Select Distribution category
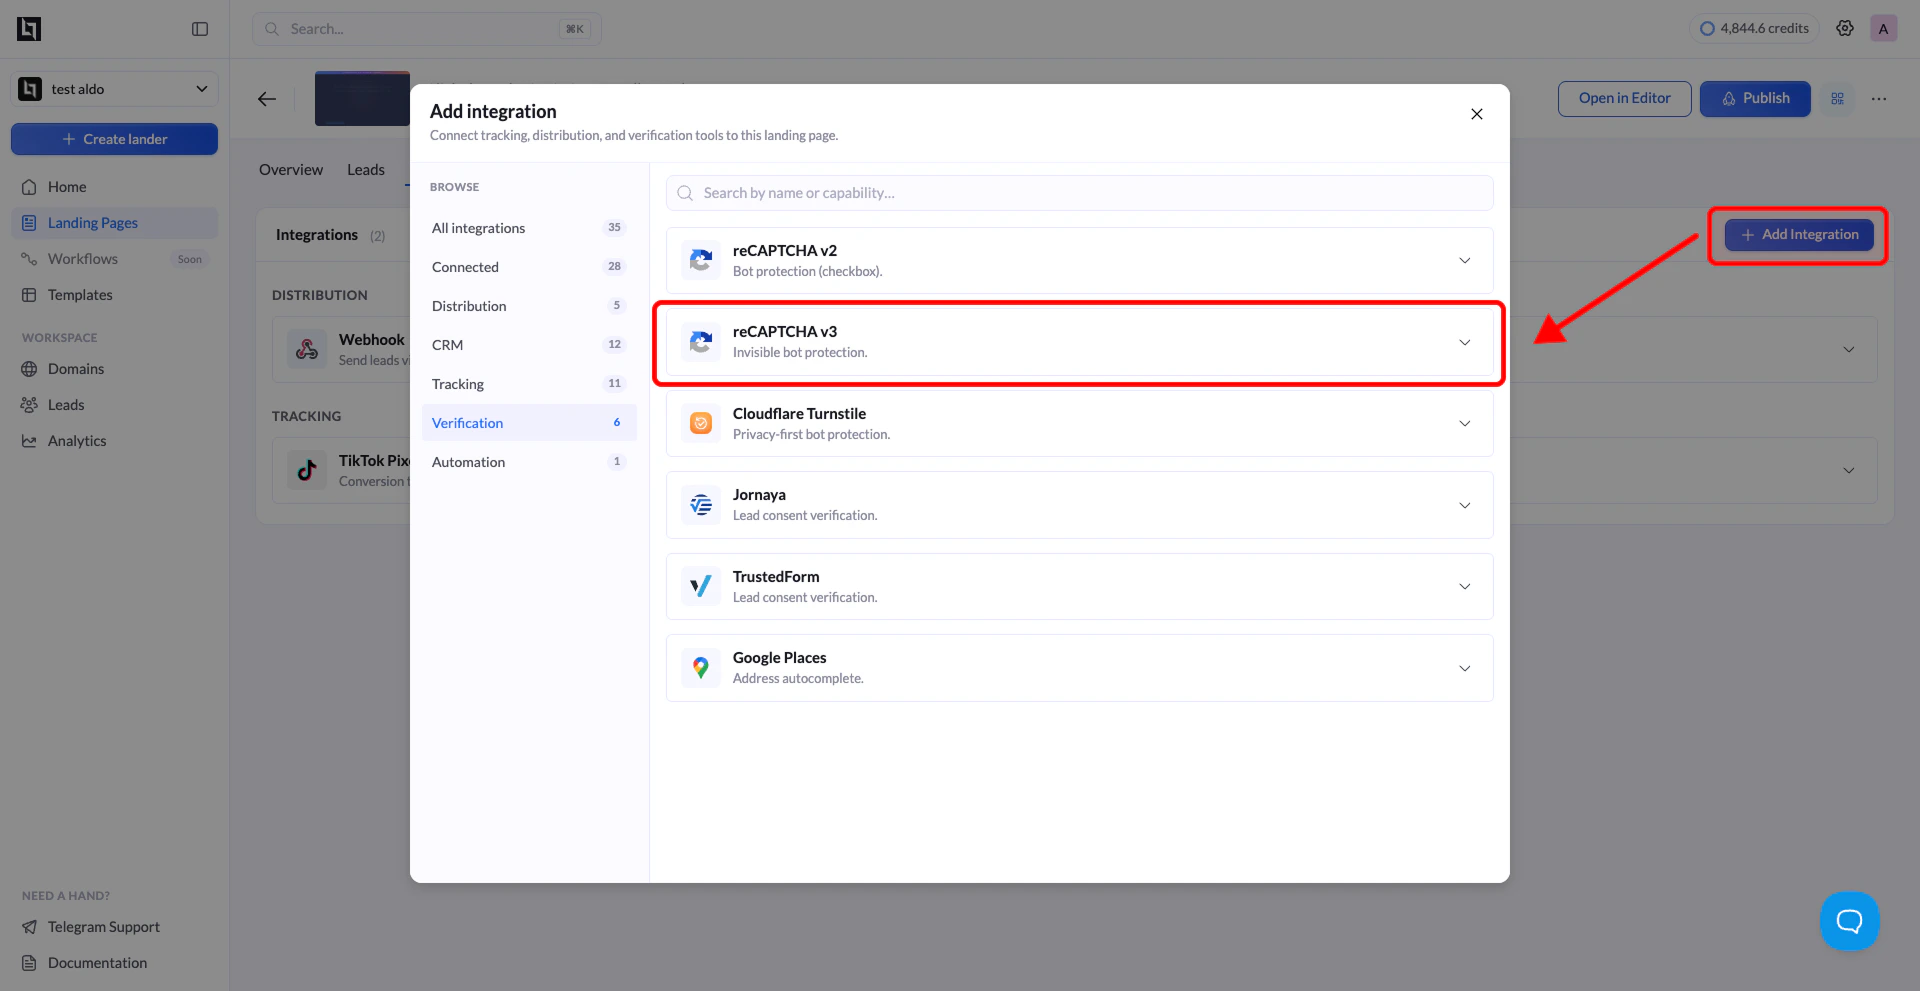 529,306
